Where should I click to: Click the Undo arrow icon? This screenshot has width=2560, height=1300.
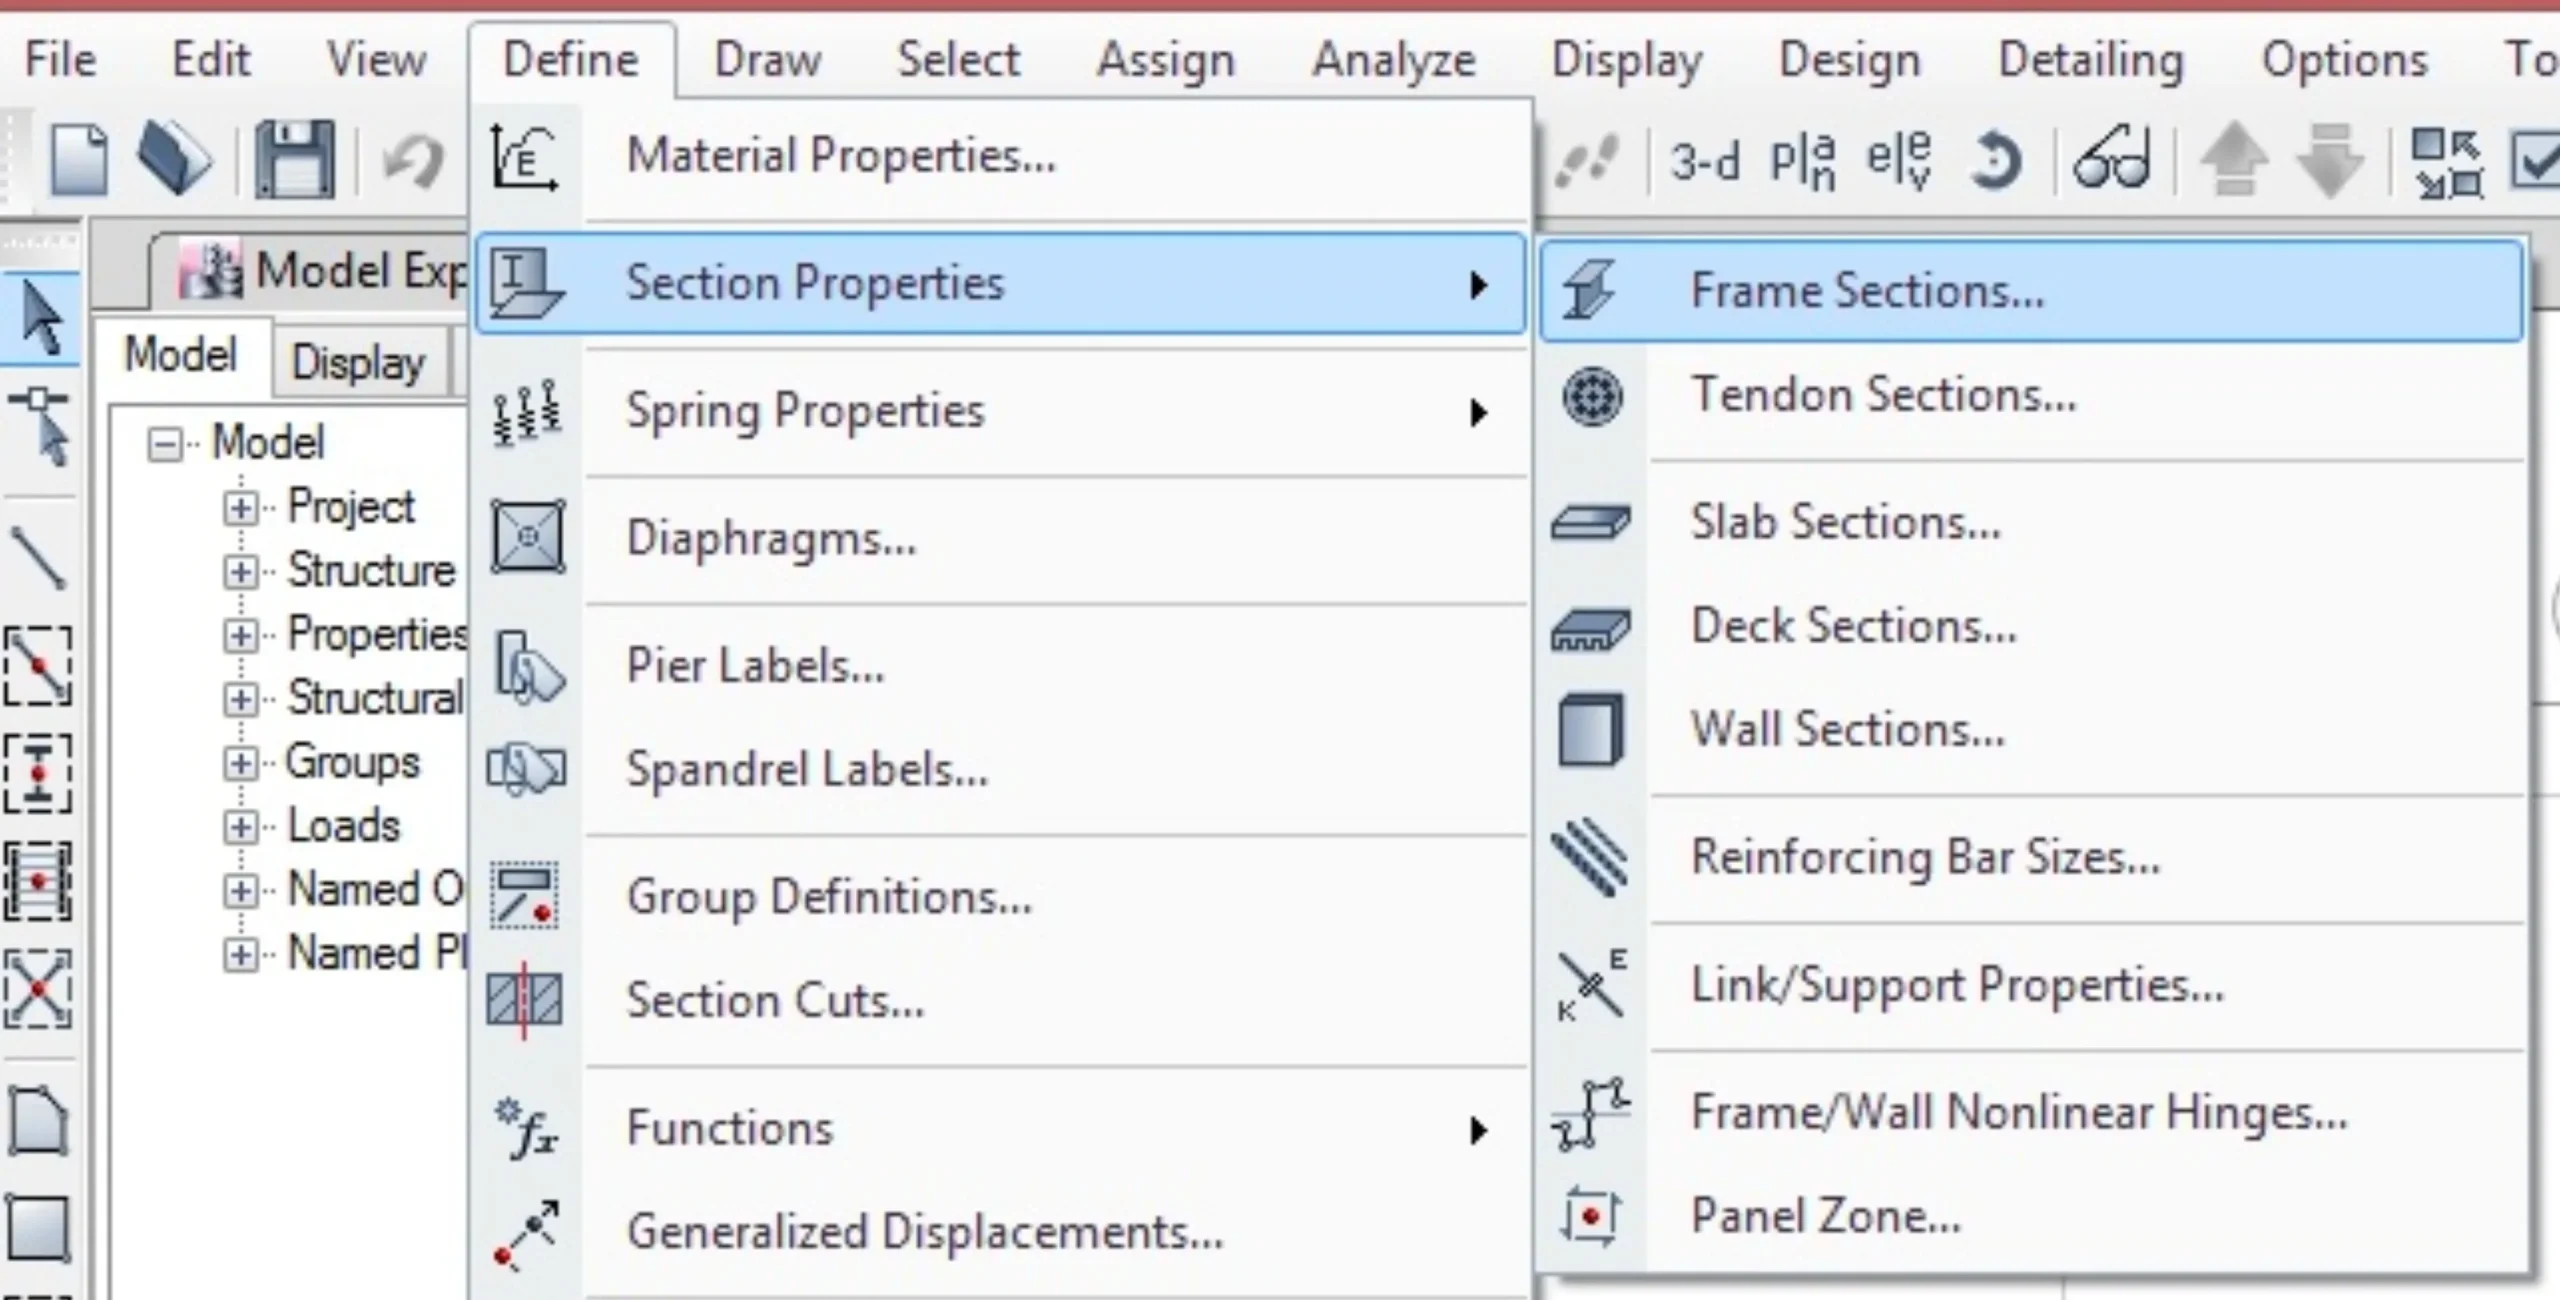coord(412,160)
